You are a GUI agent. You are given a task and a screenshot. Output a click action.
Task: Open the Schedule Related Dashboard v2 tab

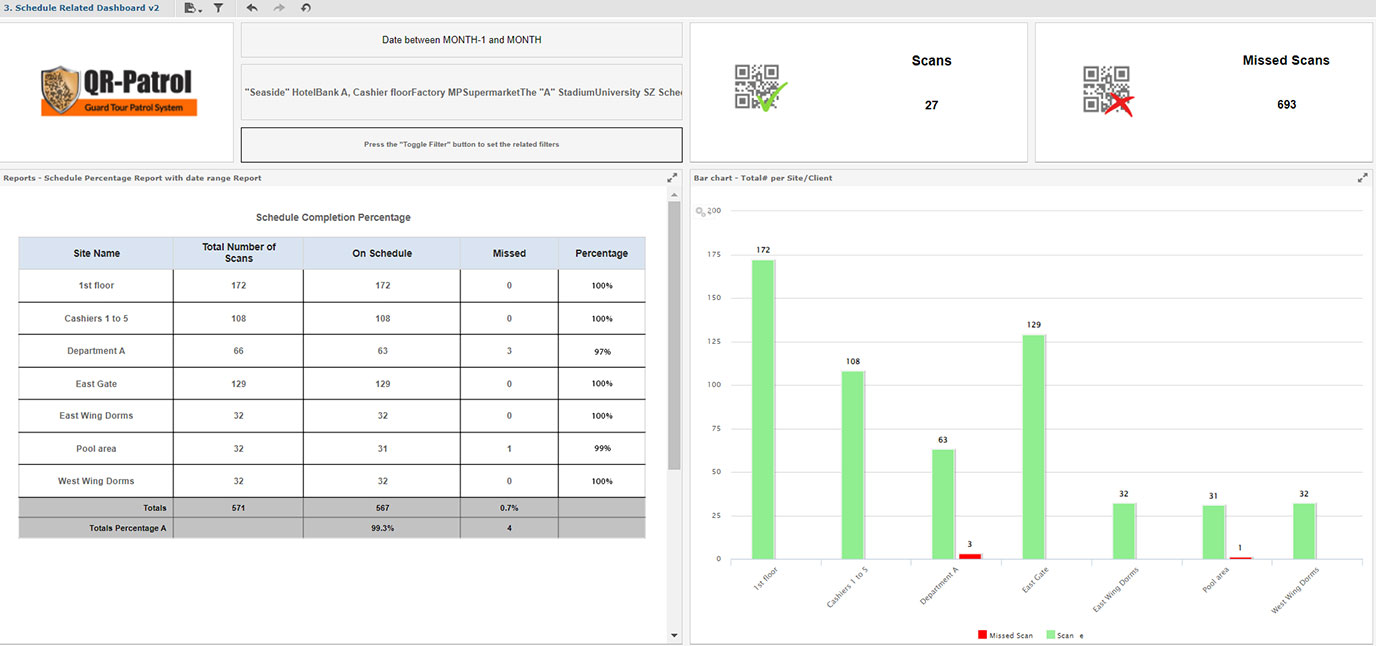click(x=82, y=8)
